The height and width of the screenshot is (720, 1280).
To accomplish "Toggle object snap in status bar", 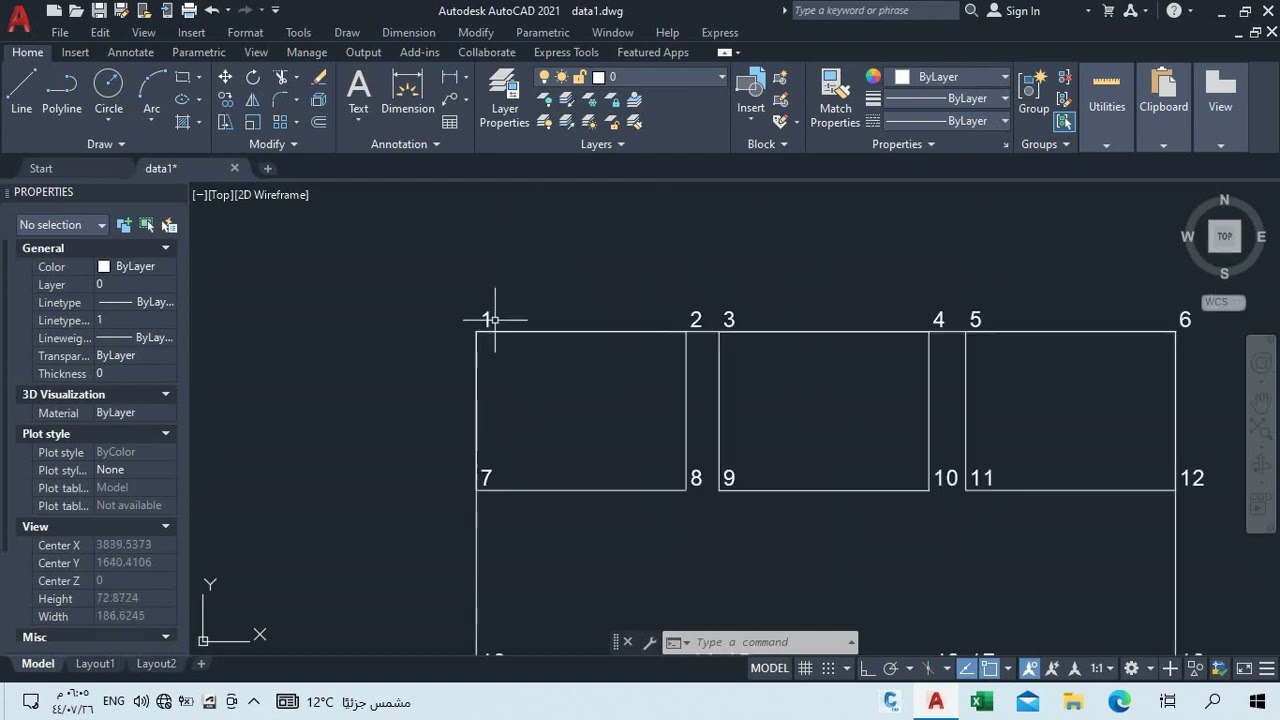I will click(x=990, y=668).
